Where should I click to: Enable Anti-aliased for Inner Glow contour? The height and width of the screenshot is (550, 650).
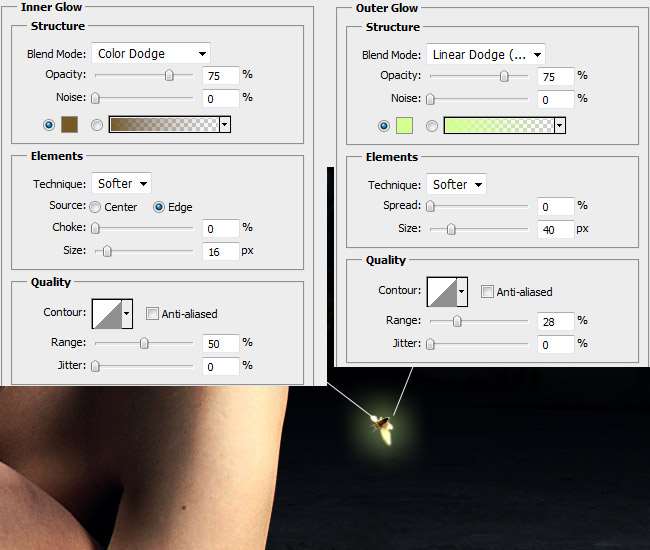153,314
